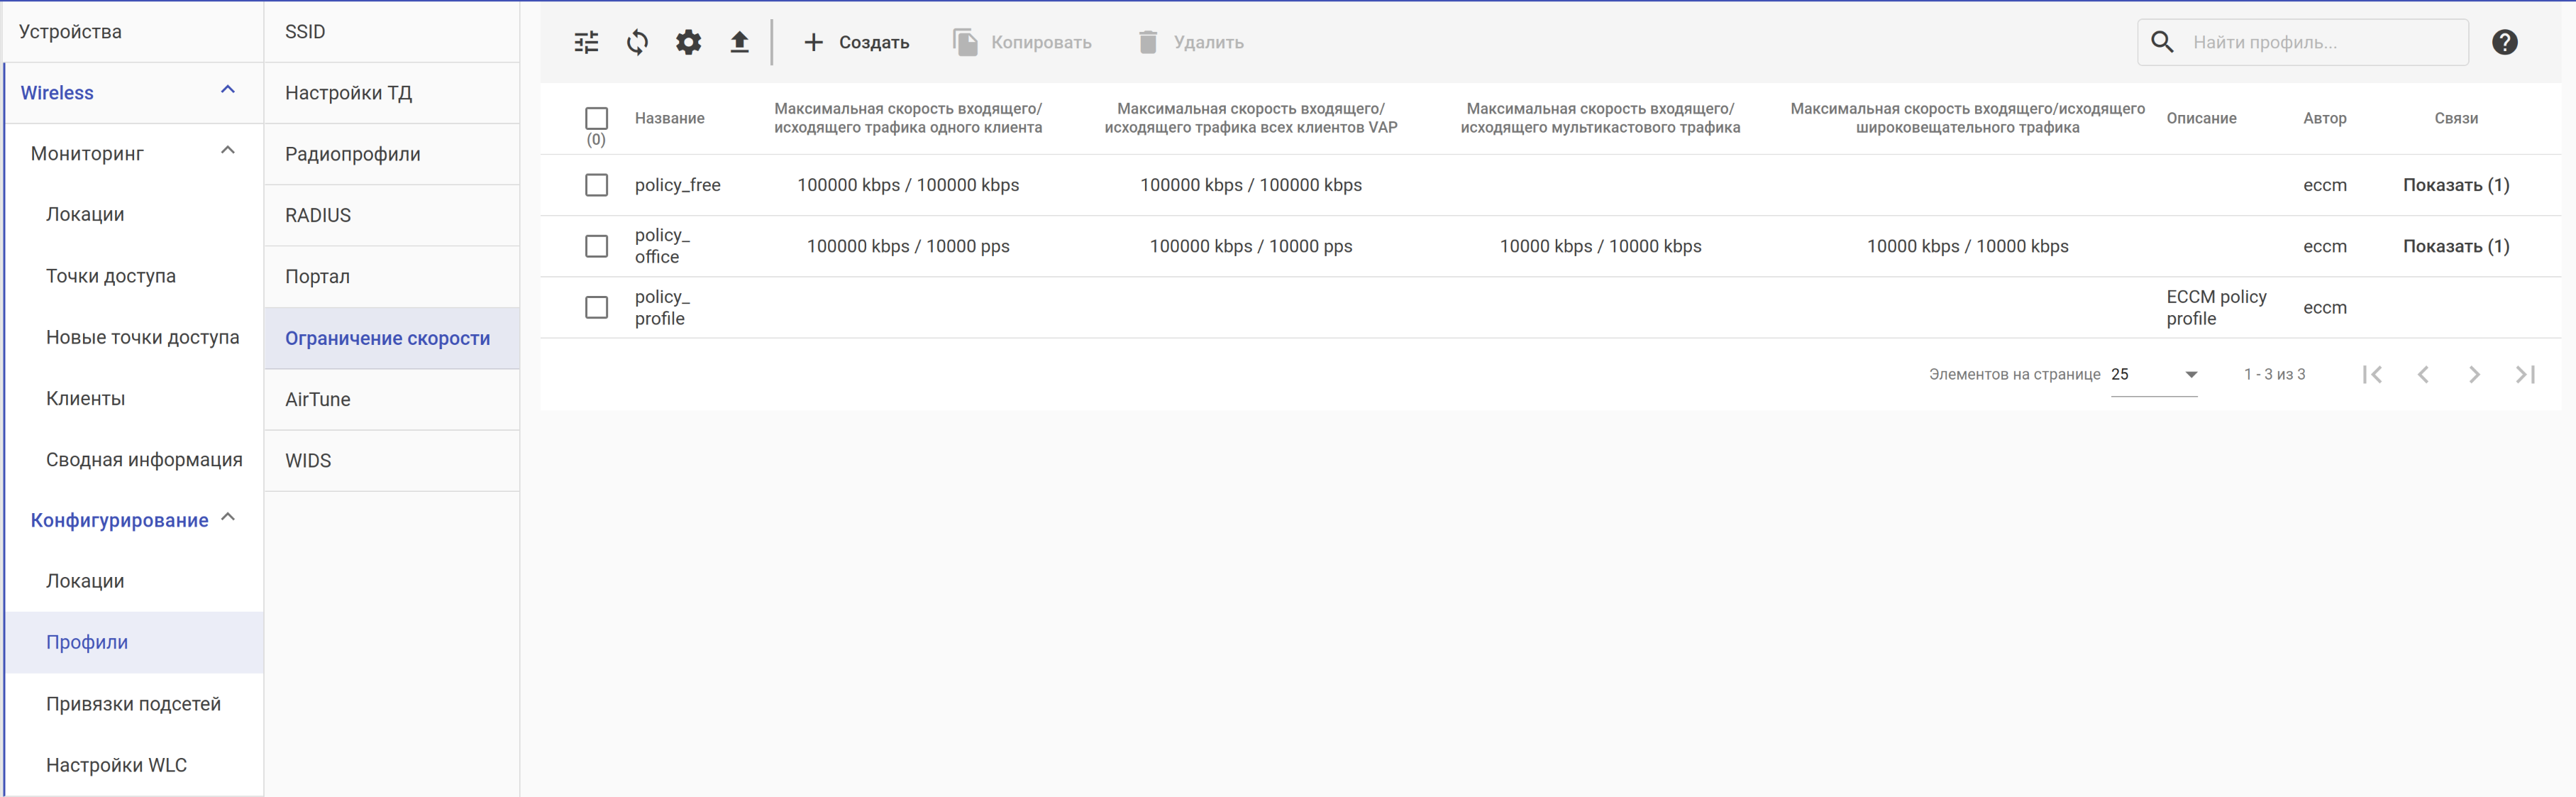Go to the previous page arrow
Screen dimensions: 2576x797
tap(2422, 374)
